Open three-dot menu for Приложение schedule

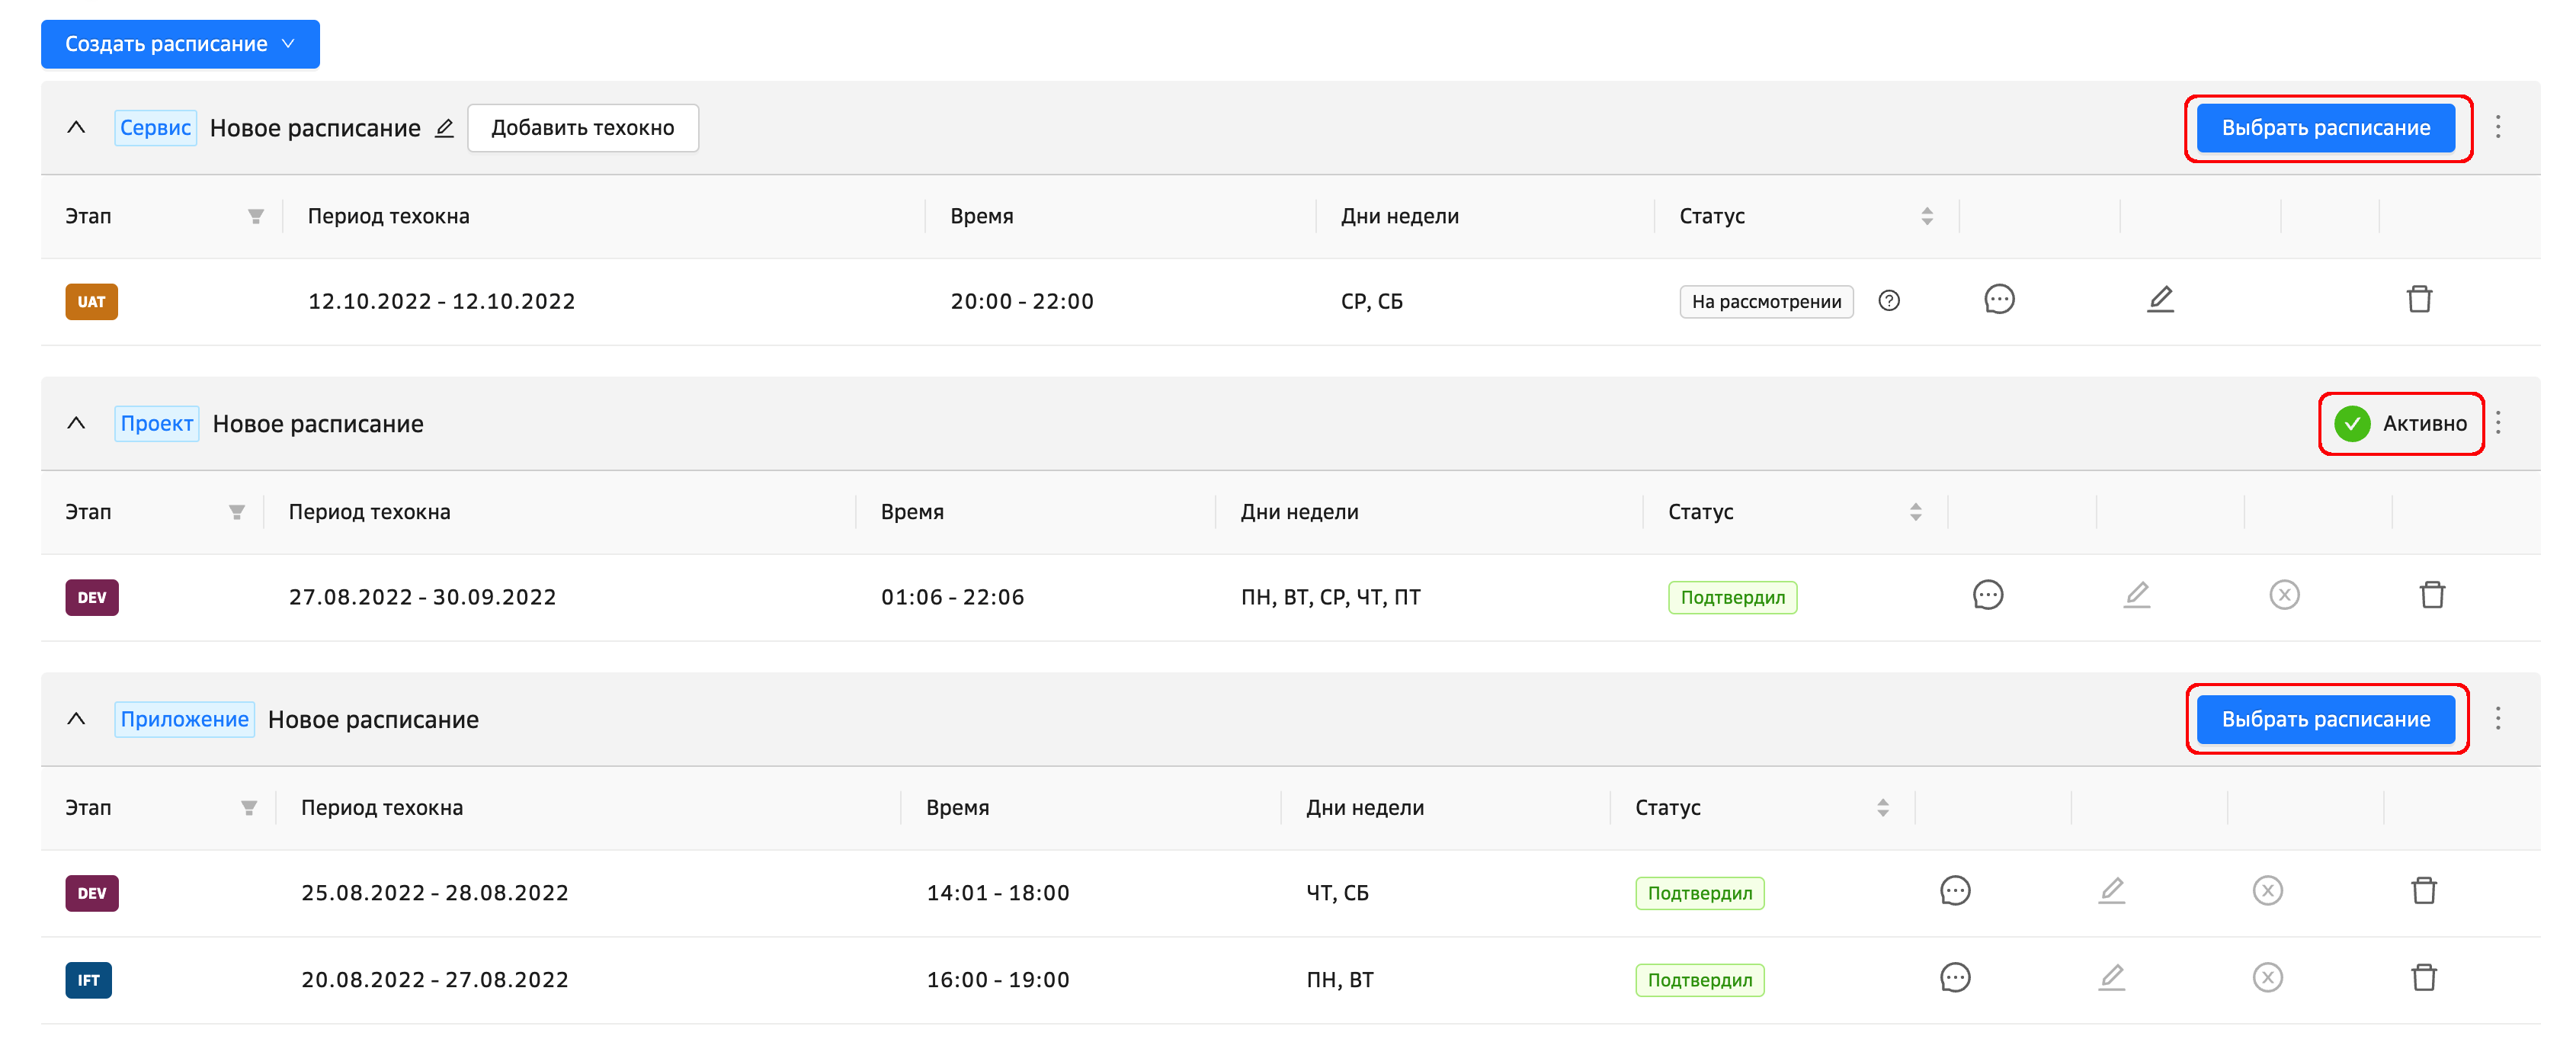[x=2497, y=719]
